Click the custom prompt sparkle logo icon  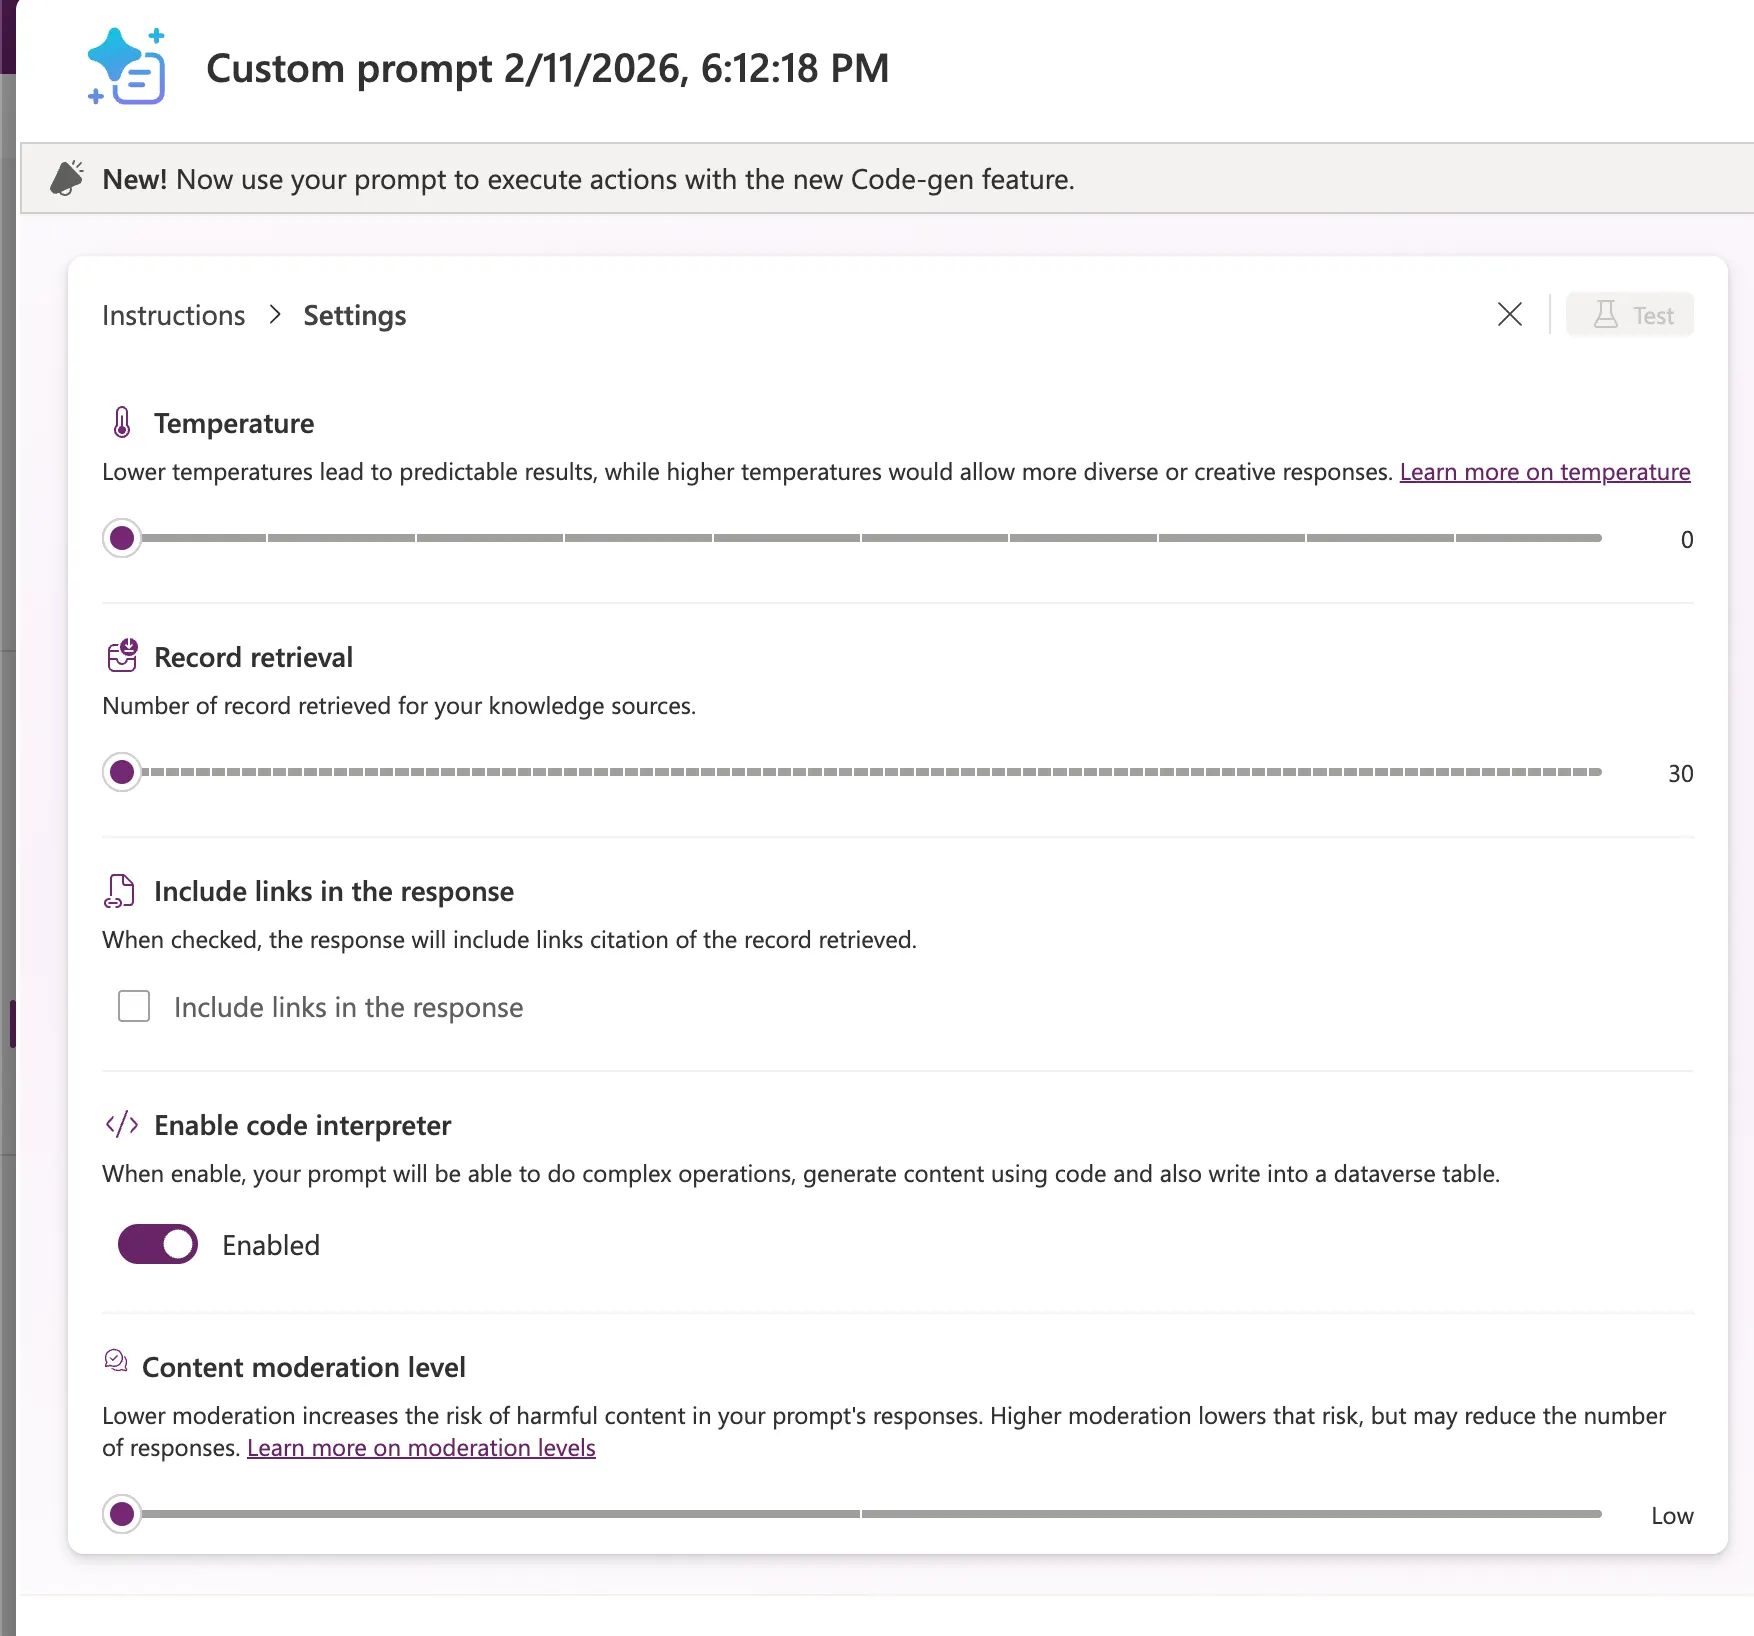(x=126, y=67)
